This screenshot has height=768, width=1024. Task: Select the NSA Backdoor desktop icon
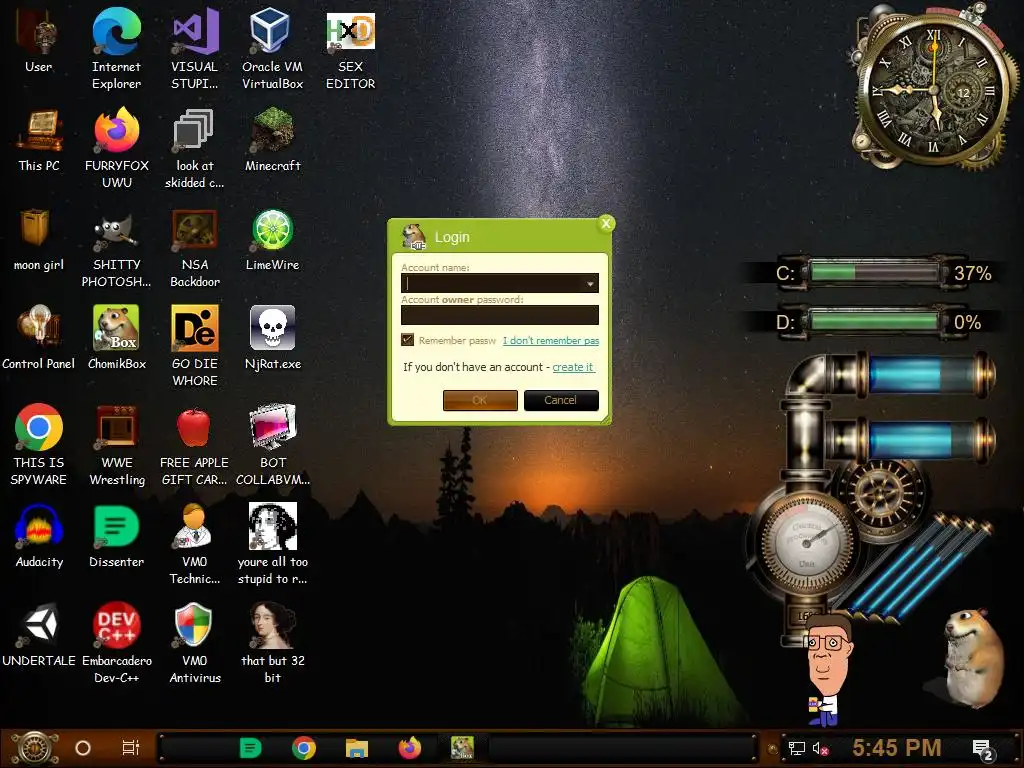pos(194,248)
